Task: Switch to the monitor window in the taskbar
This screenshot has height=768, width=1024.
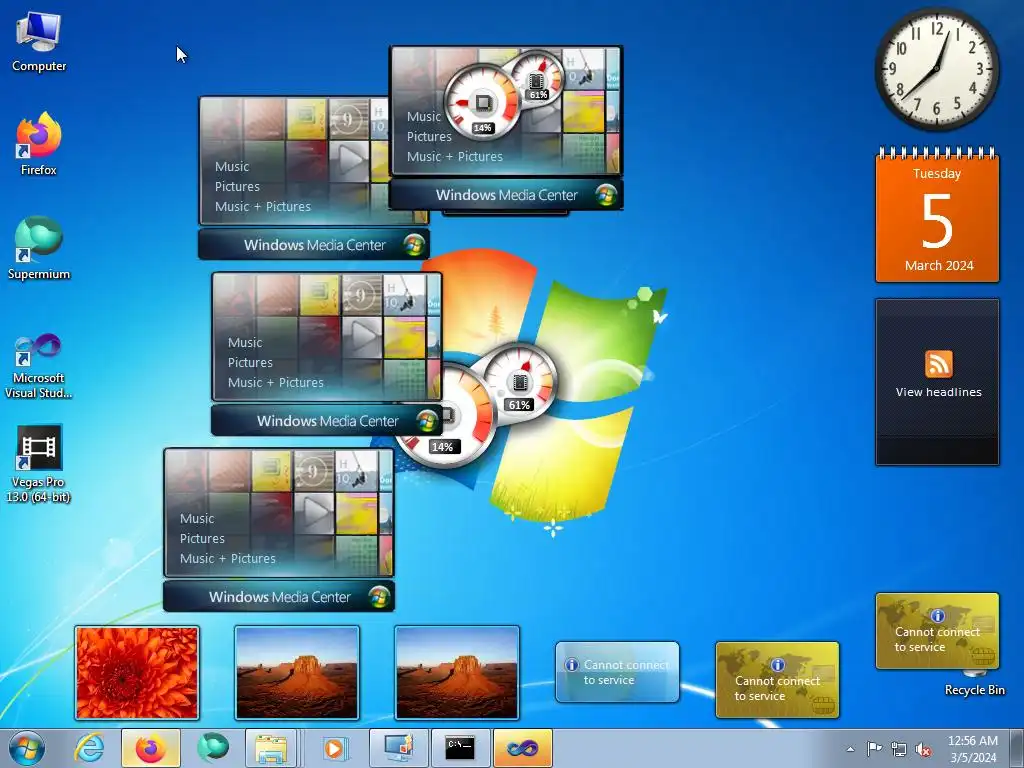Action: [x=398, y=748]
